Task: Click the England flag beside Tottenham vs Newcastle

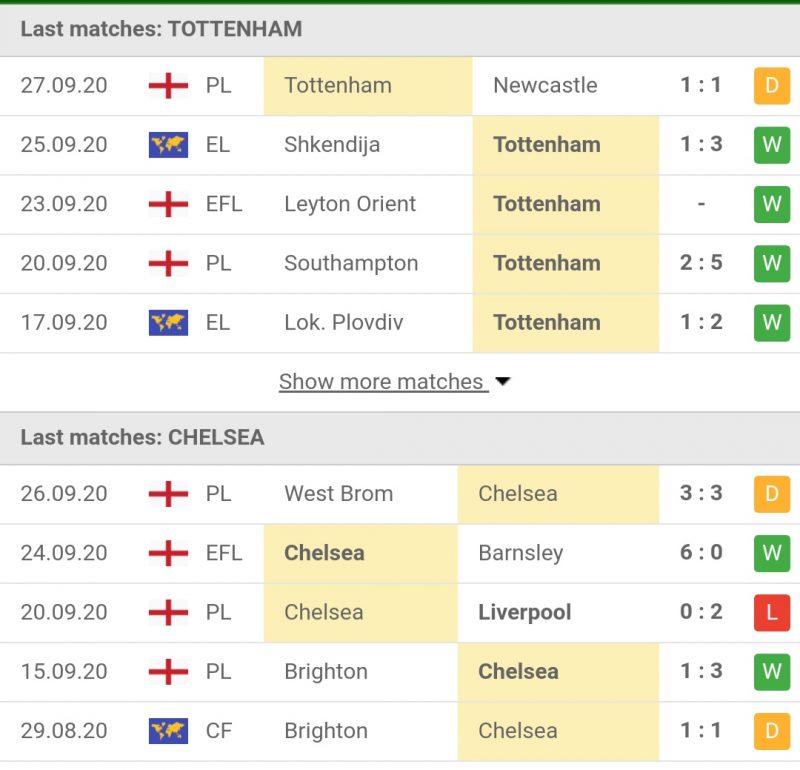Action: click(x=168, y=86)
